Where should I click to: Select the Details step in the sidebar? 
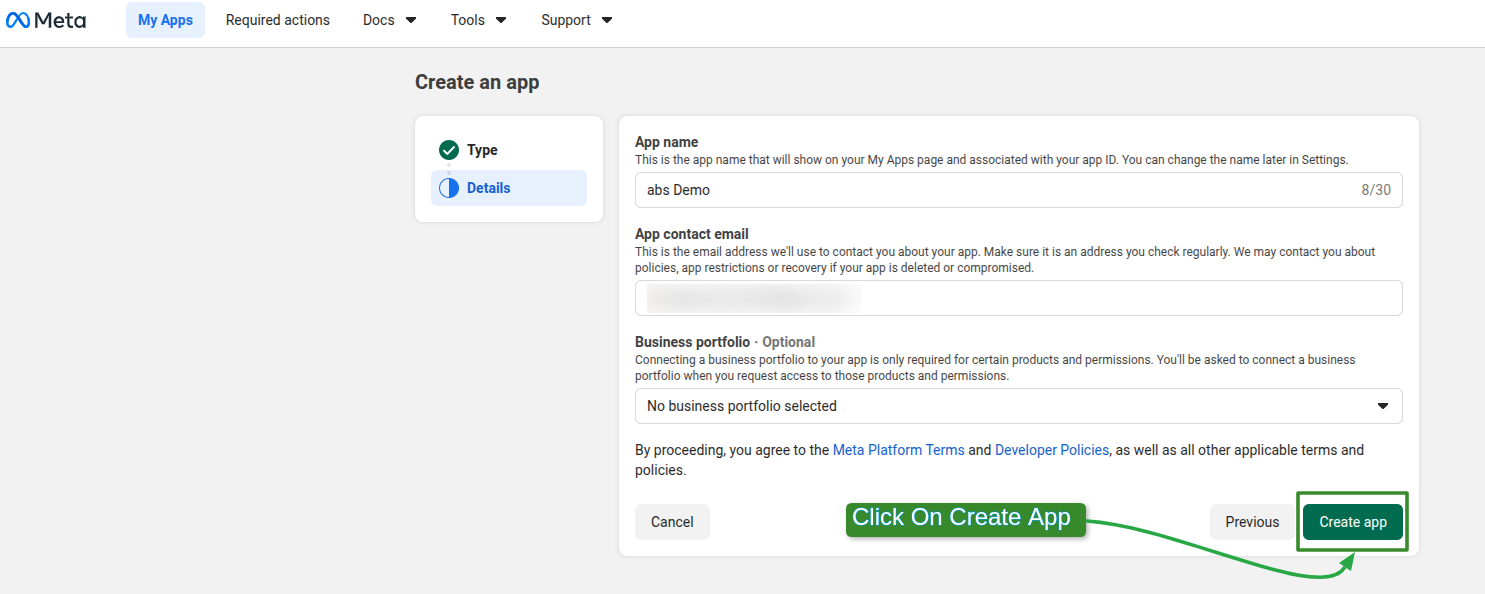point(489,187)
